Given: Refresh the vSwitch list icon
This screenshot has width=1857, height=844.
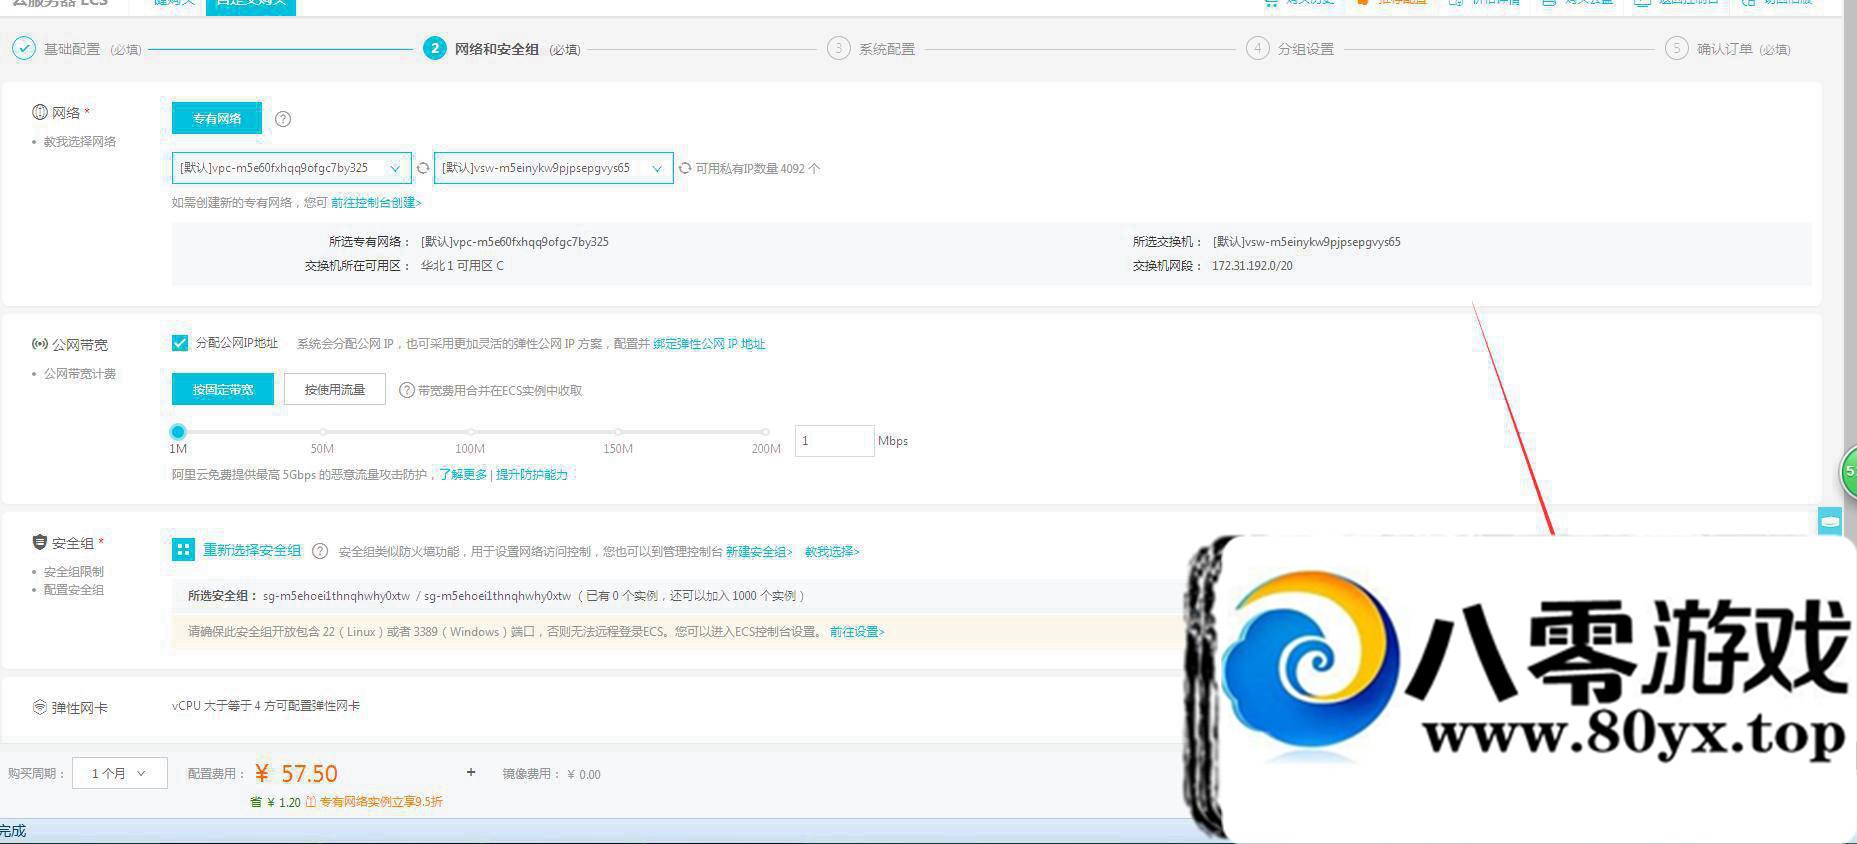Looking at the screenshot, I should point(685,168).
